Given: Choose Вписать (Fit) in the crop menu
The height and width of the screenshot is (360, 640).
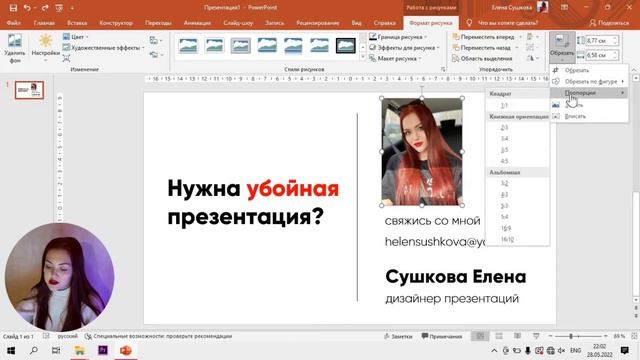Looking at the screenshot, I should pyautogui.click(x=589, y=116).
